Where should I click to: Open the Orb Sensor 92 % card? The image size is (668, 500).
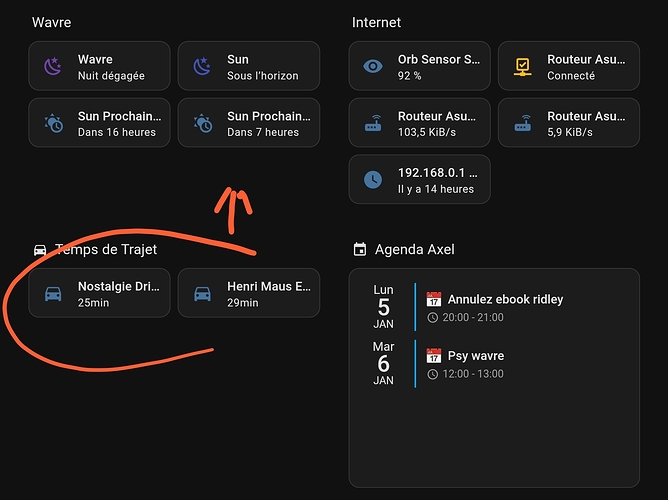point(420,66)
